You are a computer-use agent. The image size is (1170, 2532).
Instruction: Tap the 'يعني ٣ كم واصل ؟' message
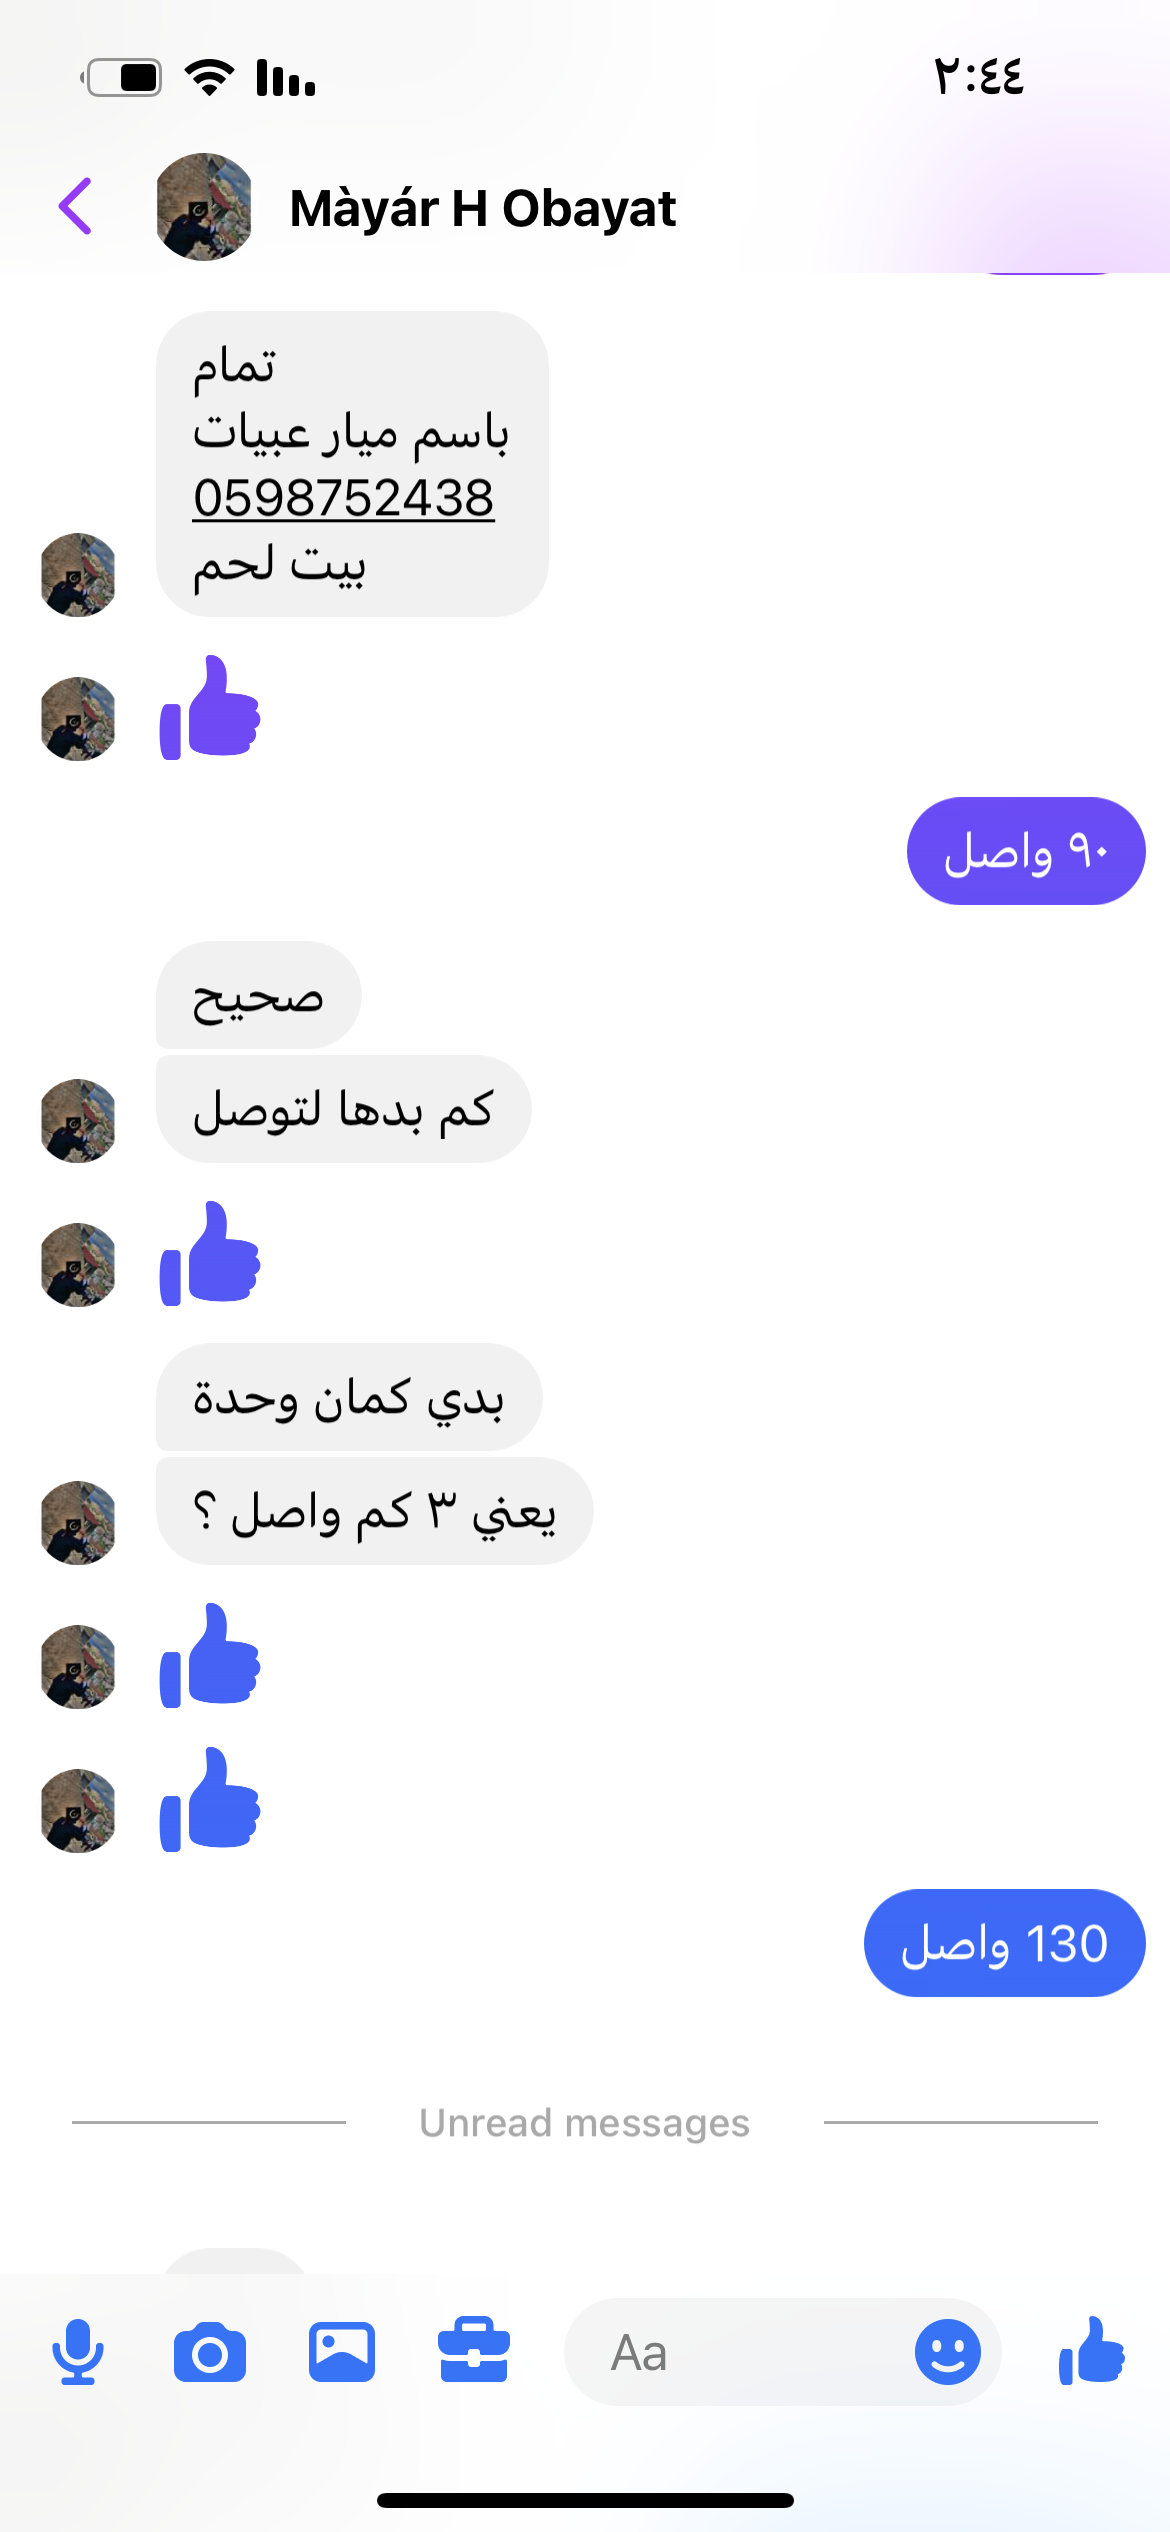click(x=375, y=1511)
